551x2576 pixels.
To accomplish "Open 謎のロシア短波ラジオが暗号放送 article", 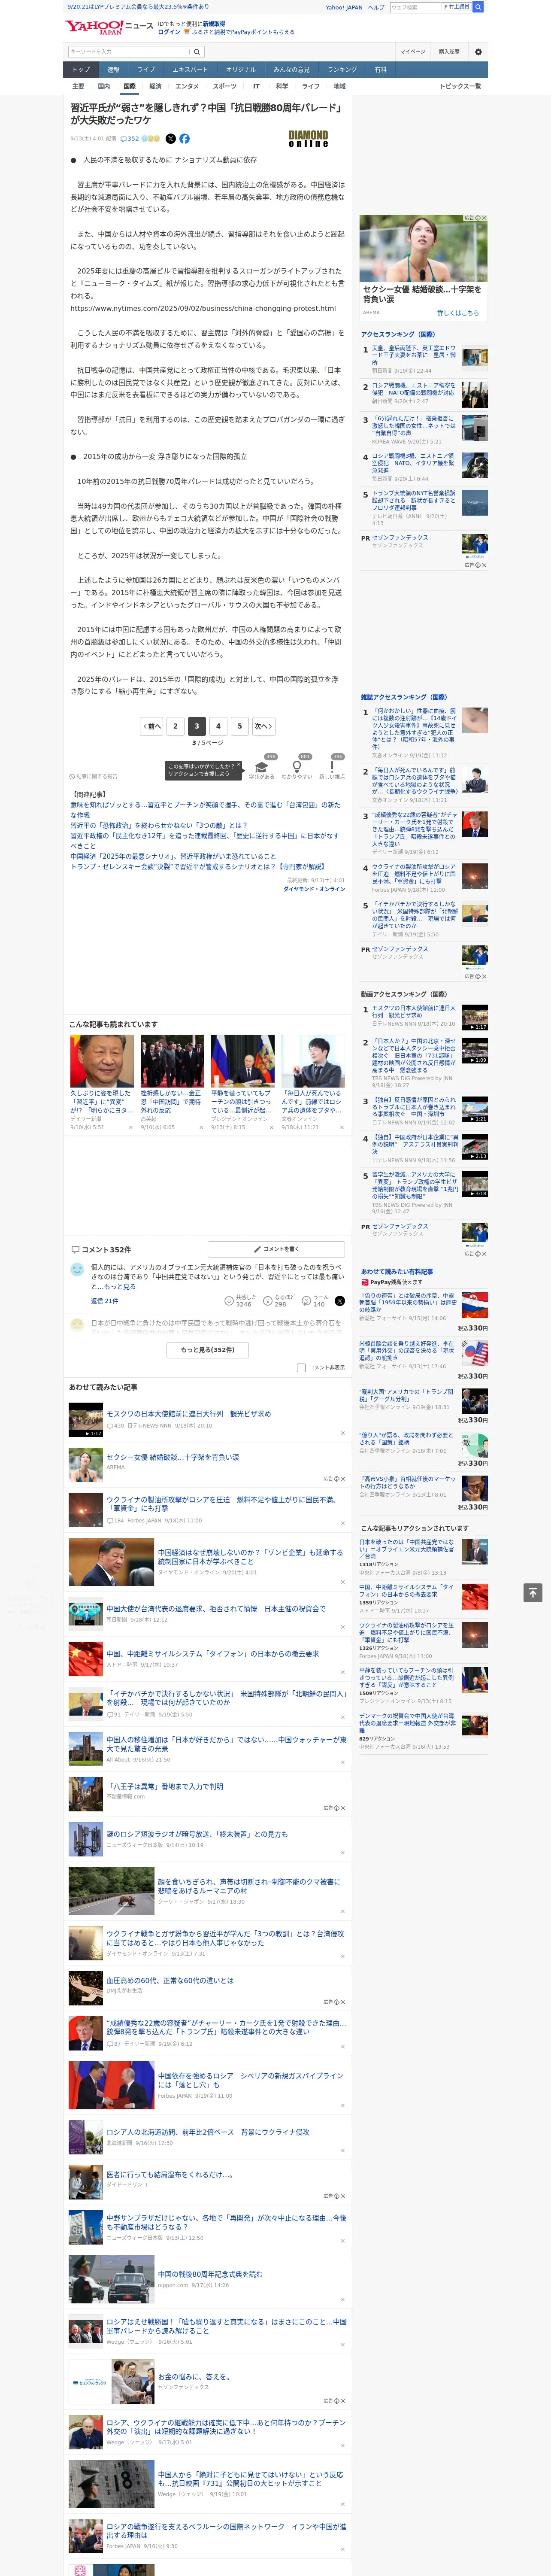I will (x=197, y=1834).
